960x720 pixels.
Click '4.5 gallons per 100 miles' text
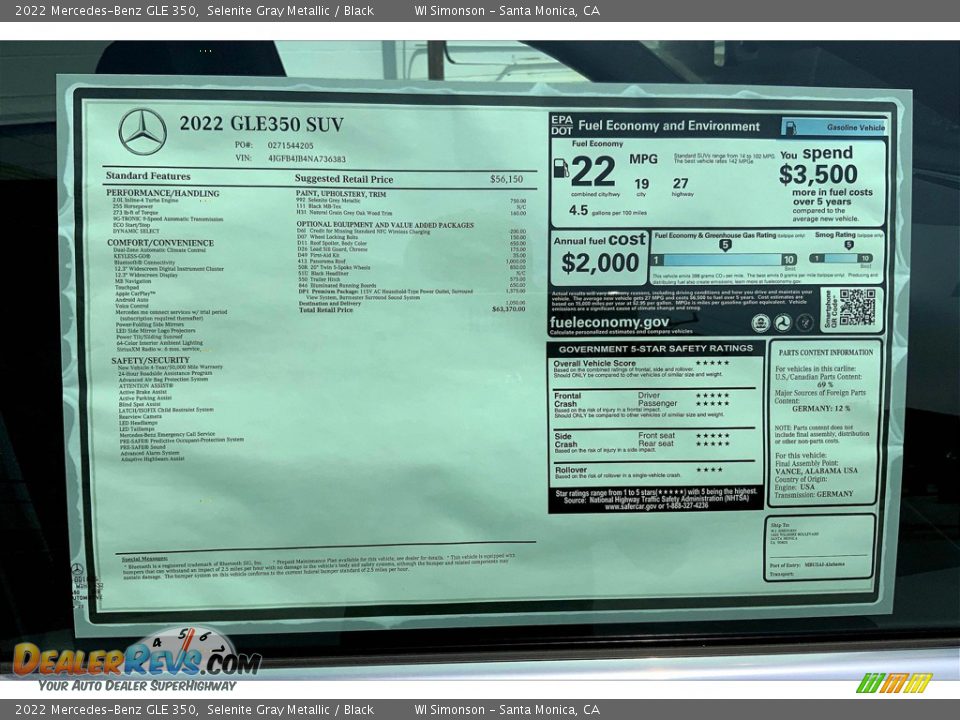(x=607, y=211)
